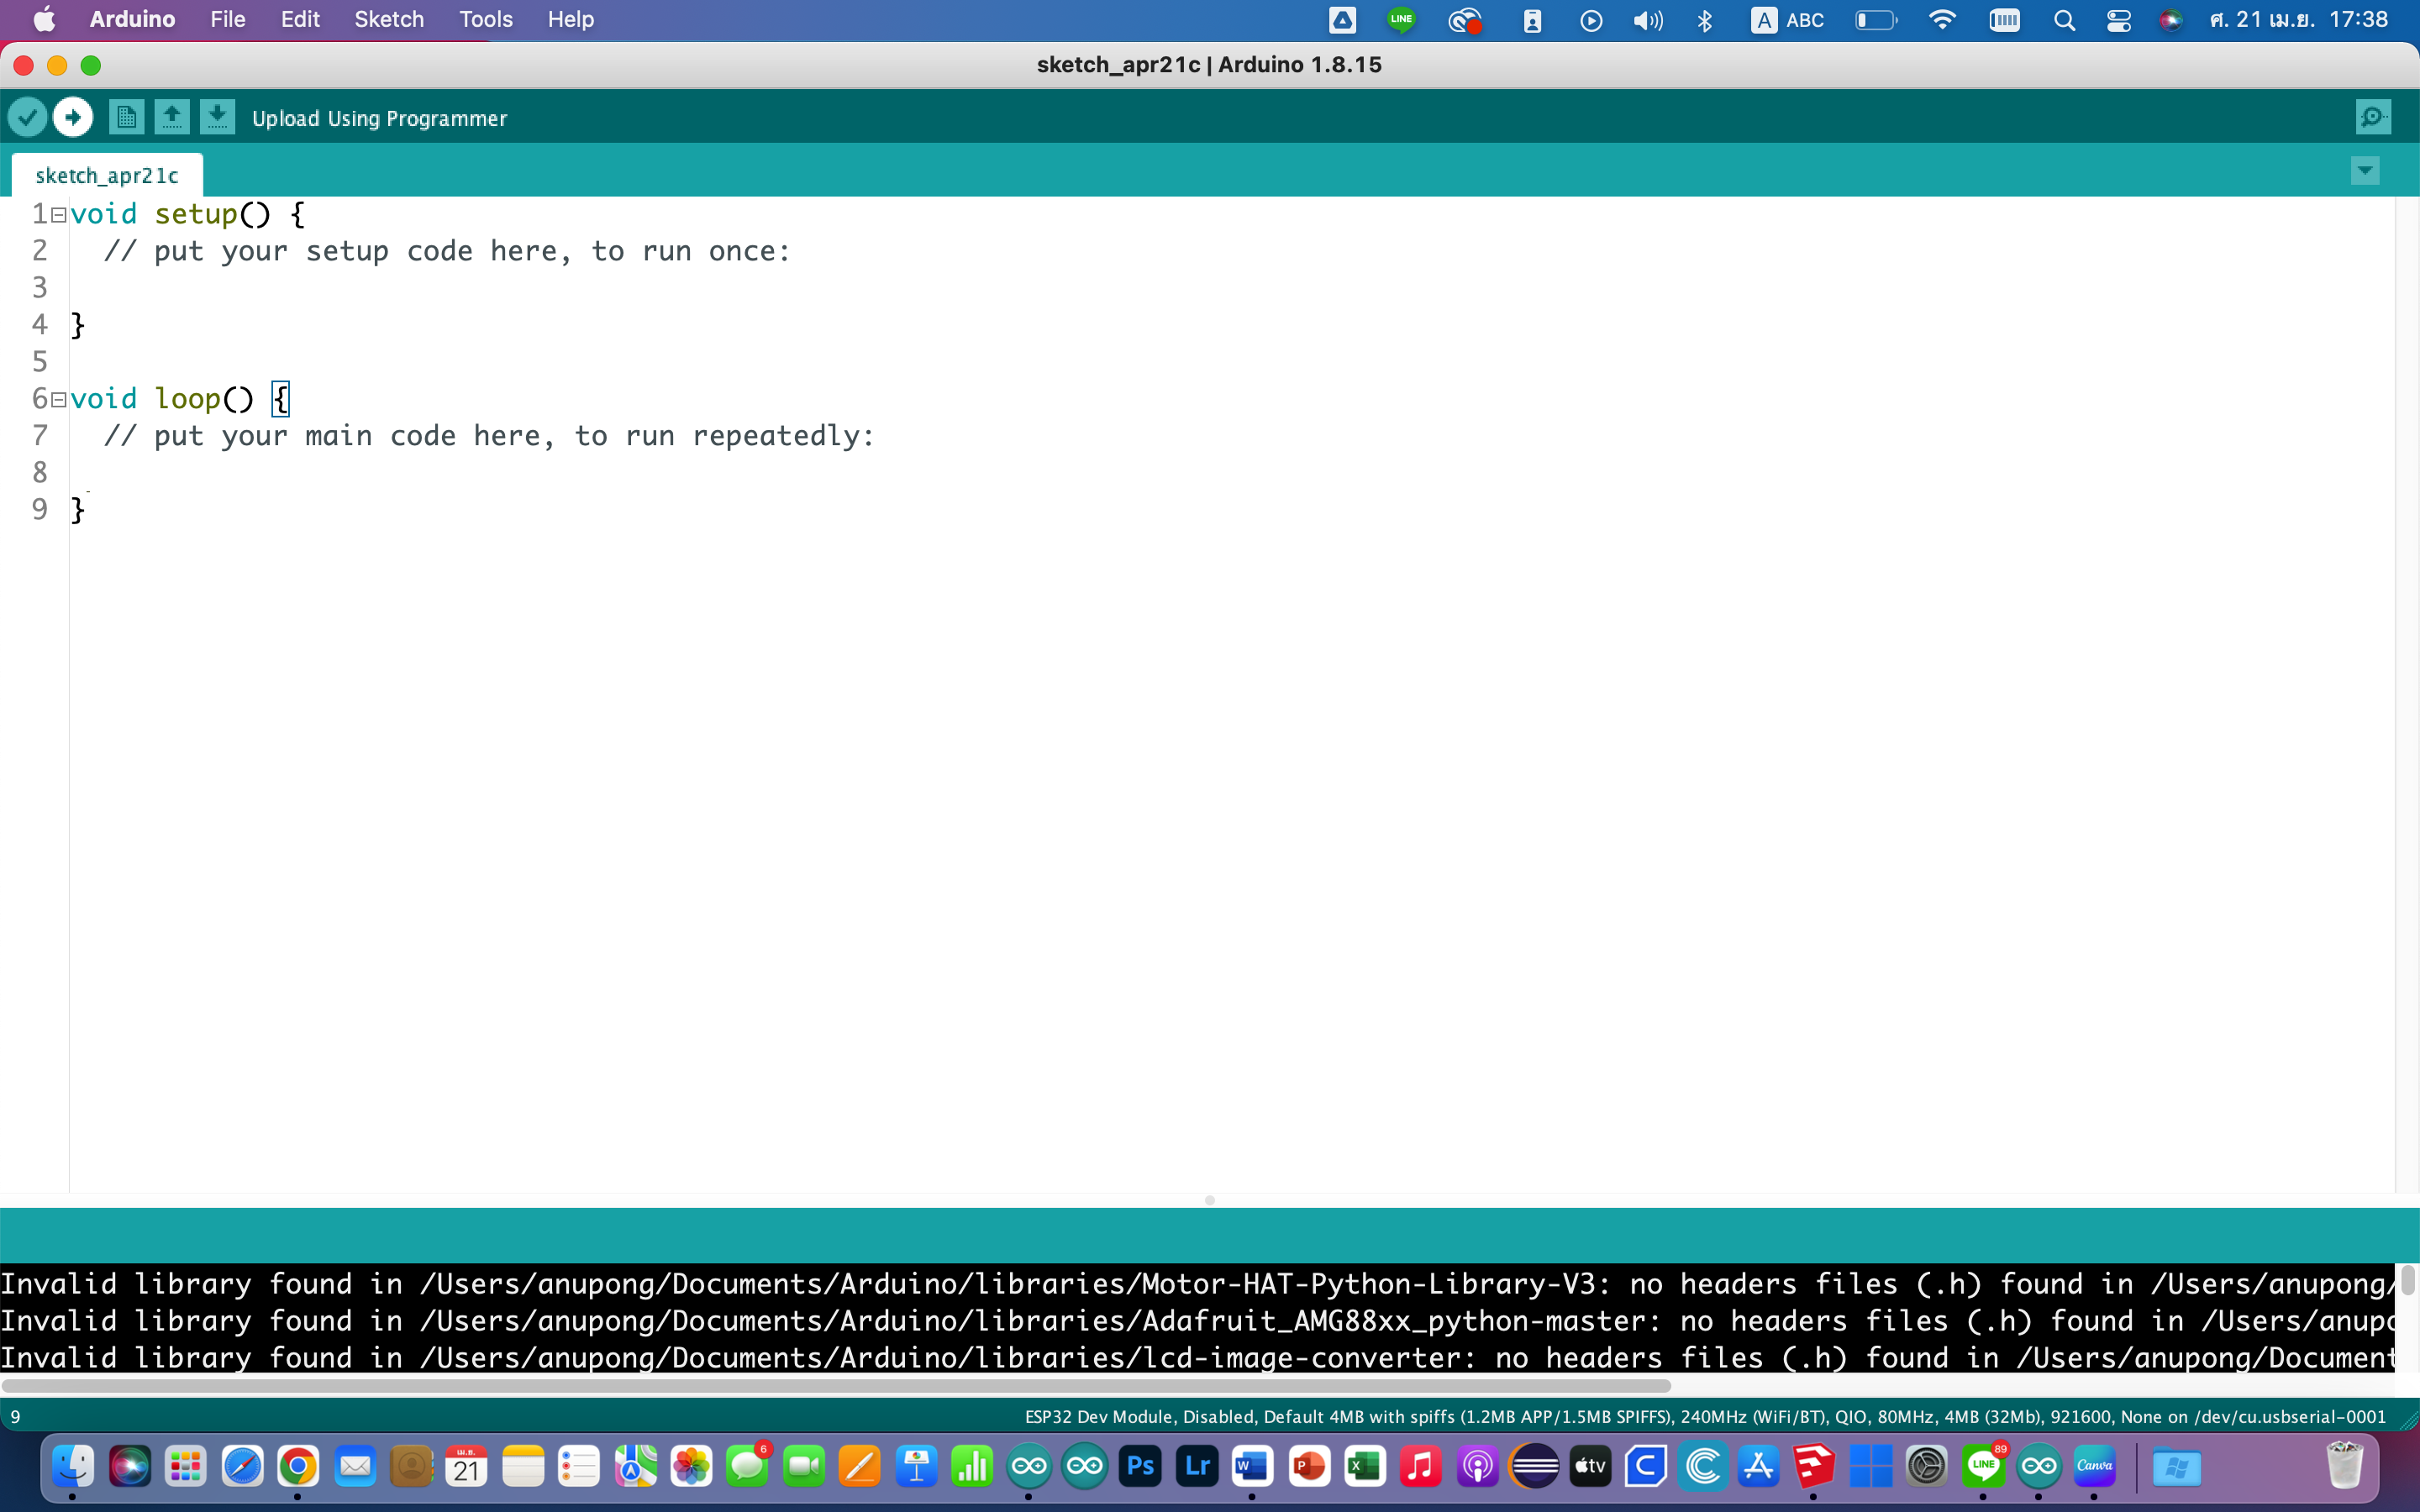Click the lcd-image-converter console message
Viewport: 2420px width, 1512px height.
1196,1358
